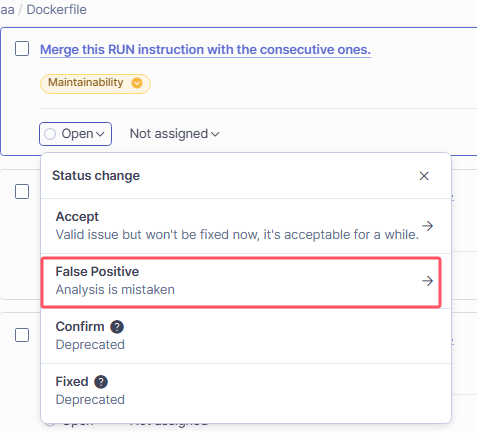Click the Maintainability tag dropdown
This screenshot has width=477, height=433.
point(95,84)
